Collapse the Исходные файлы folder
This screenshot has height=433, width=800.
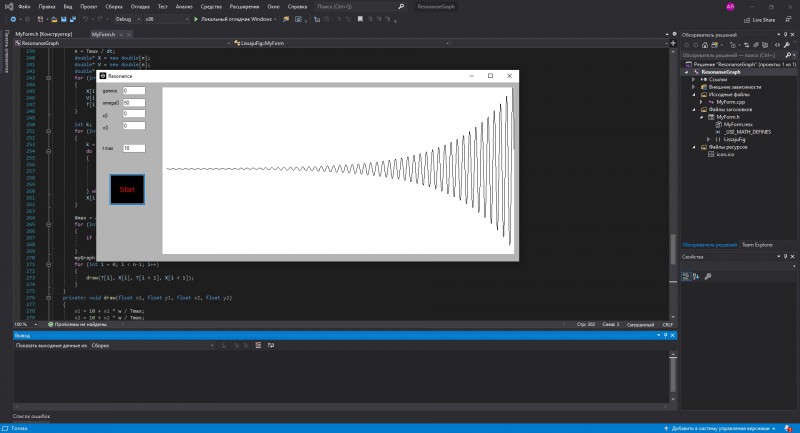coord(693,95)
